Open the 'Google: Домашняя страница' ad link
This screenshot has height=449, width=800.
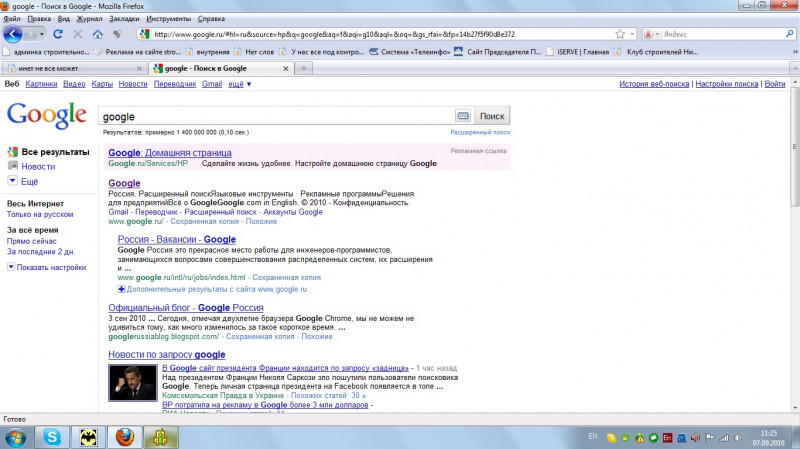tap(170, 153)
